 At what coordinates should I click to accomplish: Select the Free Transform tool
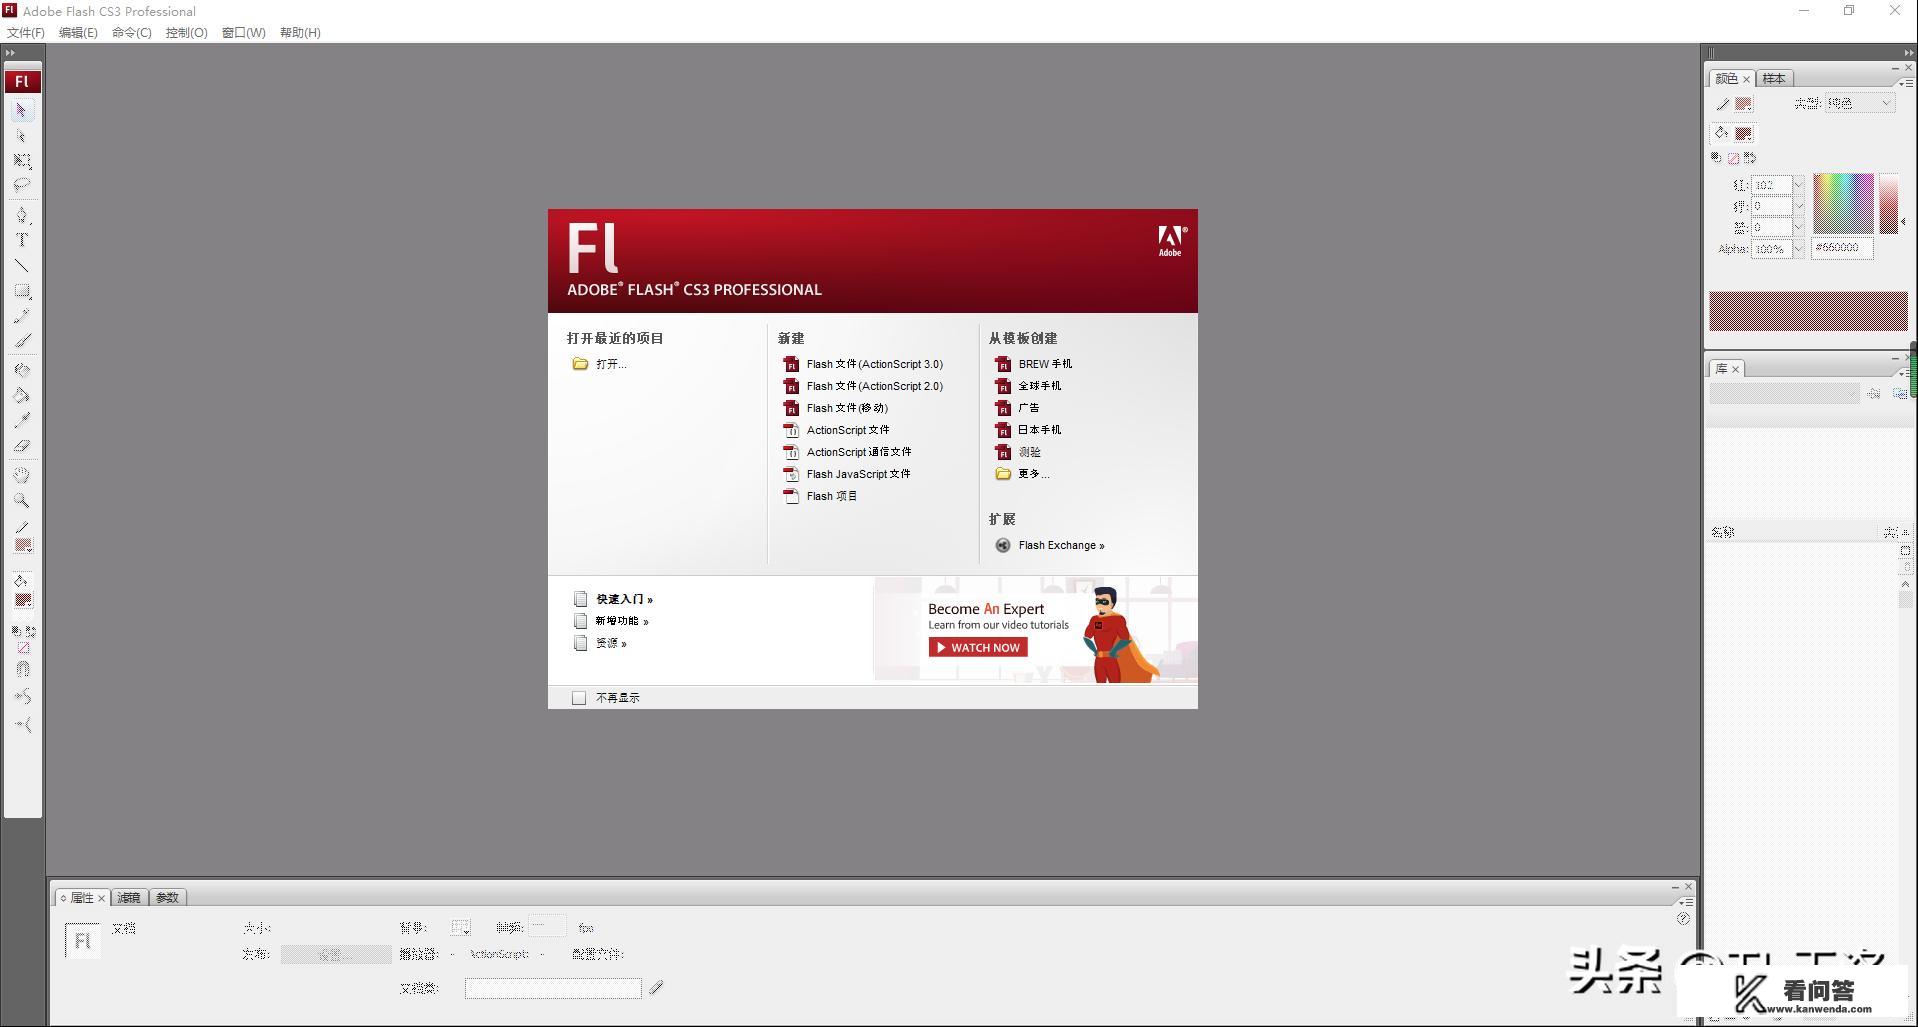[x=21, y=161]
